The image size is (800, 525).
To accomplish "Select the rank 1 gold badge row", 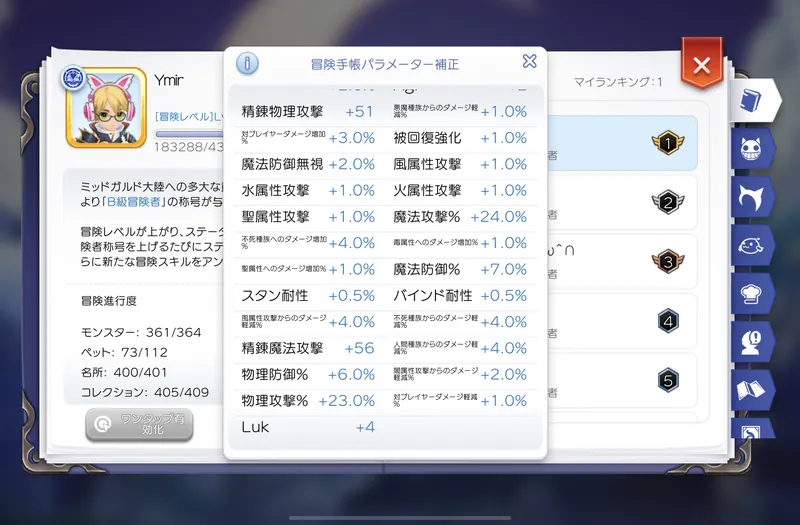I will click(x=621, y=143).
